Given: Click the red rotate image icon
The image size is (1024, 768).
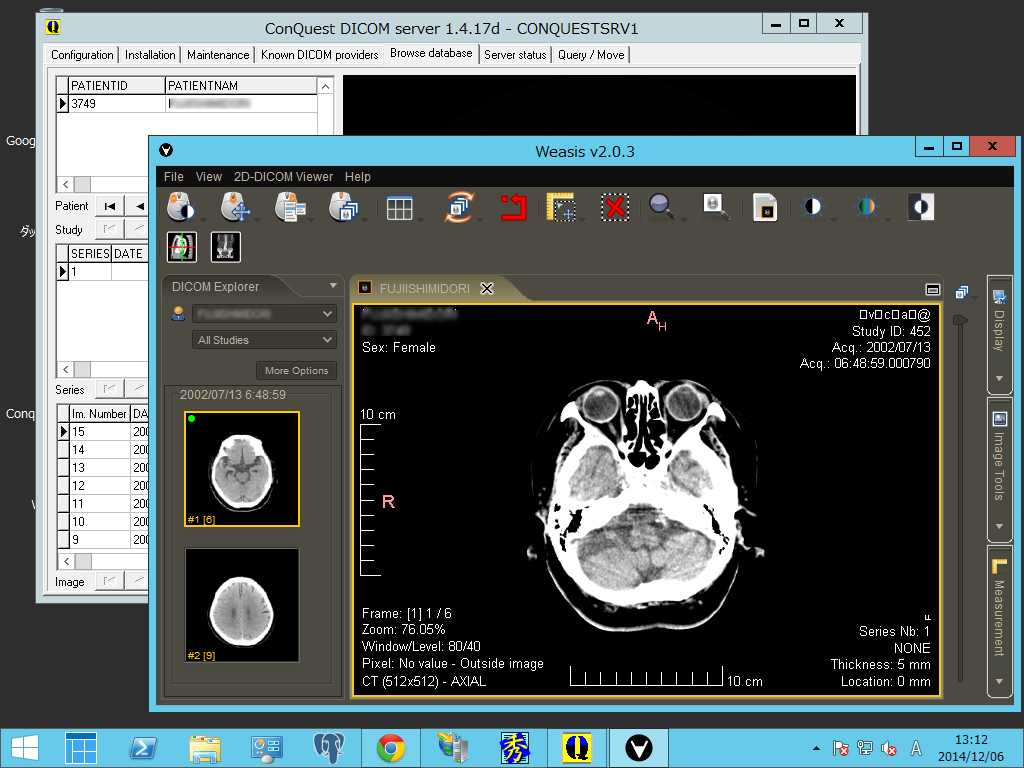Looking at the screenshot, I should point(513,207).
